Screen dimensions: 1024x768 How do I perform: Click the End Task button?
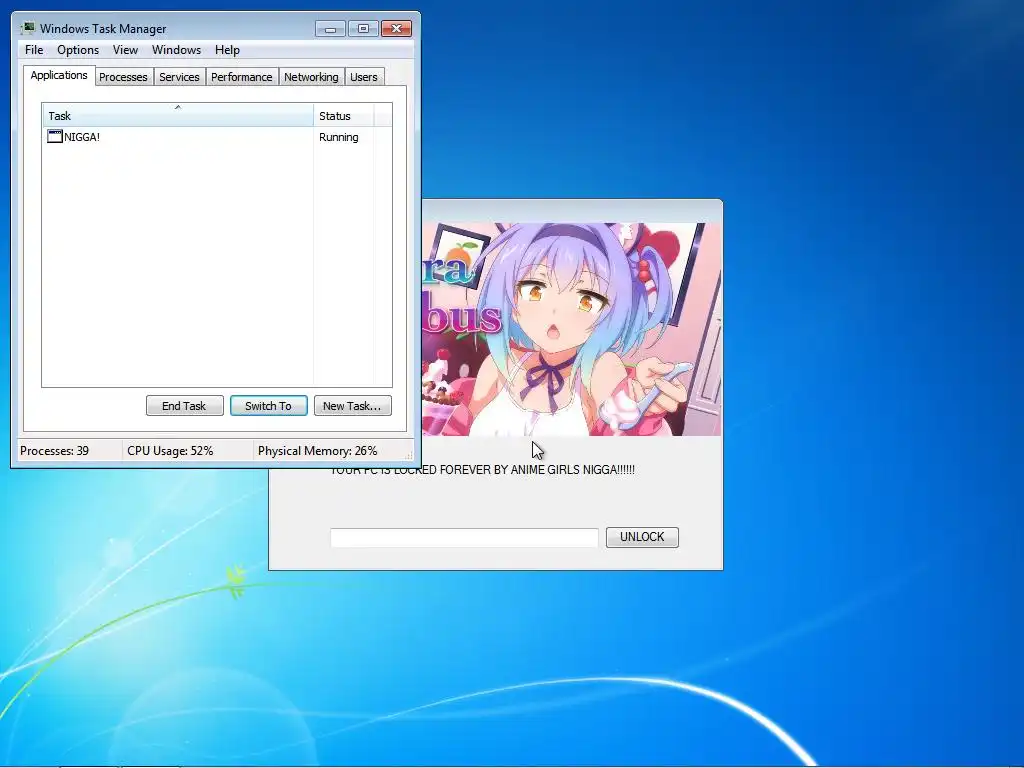point(184,406)
